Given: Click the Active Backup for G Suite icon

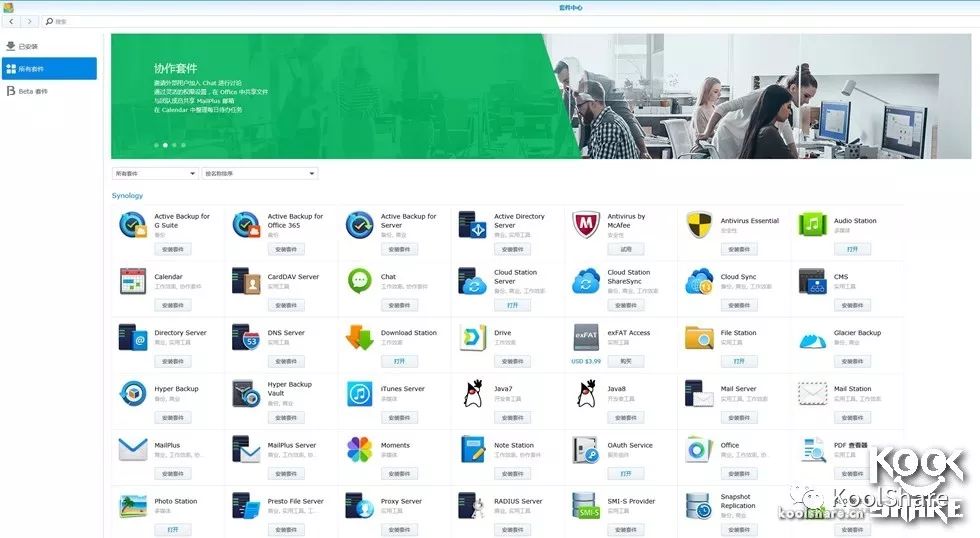Looking at the screenshot, I should point(132,225).
